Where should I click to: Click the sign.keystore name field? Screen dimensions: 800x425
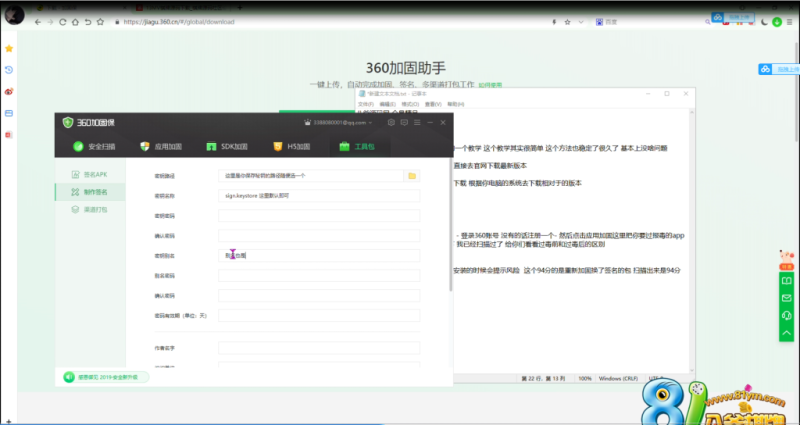click(319, 196)
